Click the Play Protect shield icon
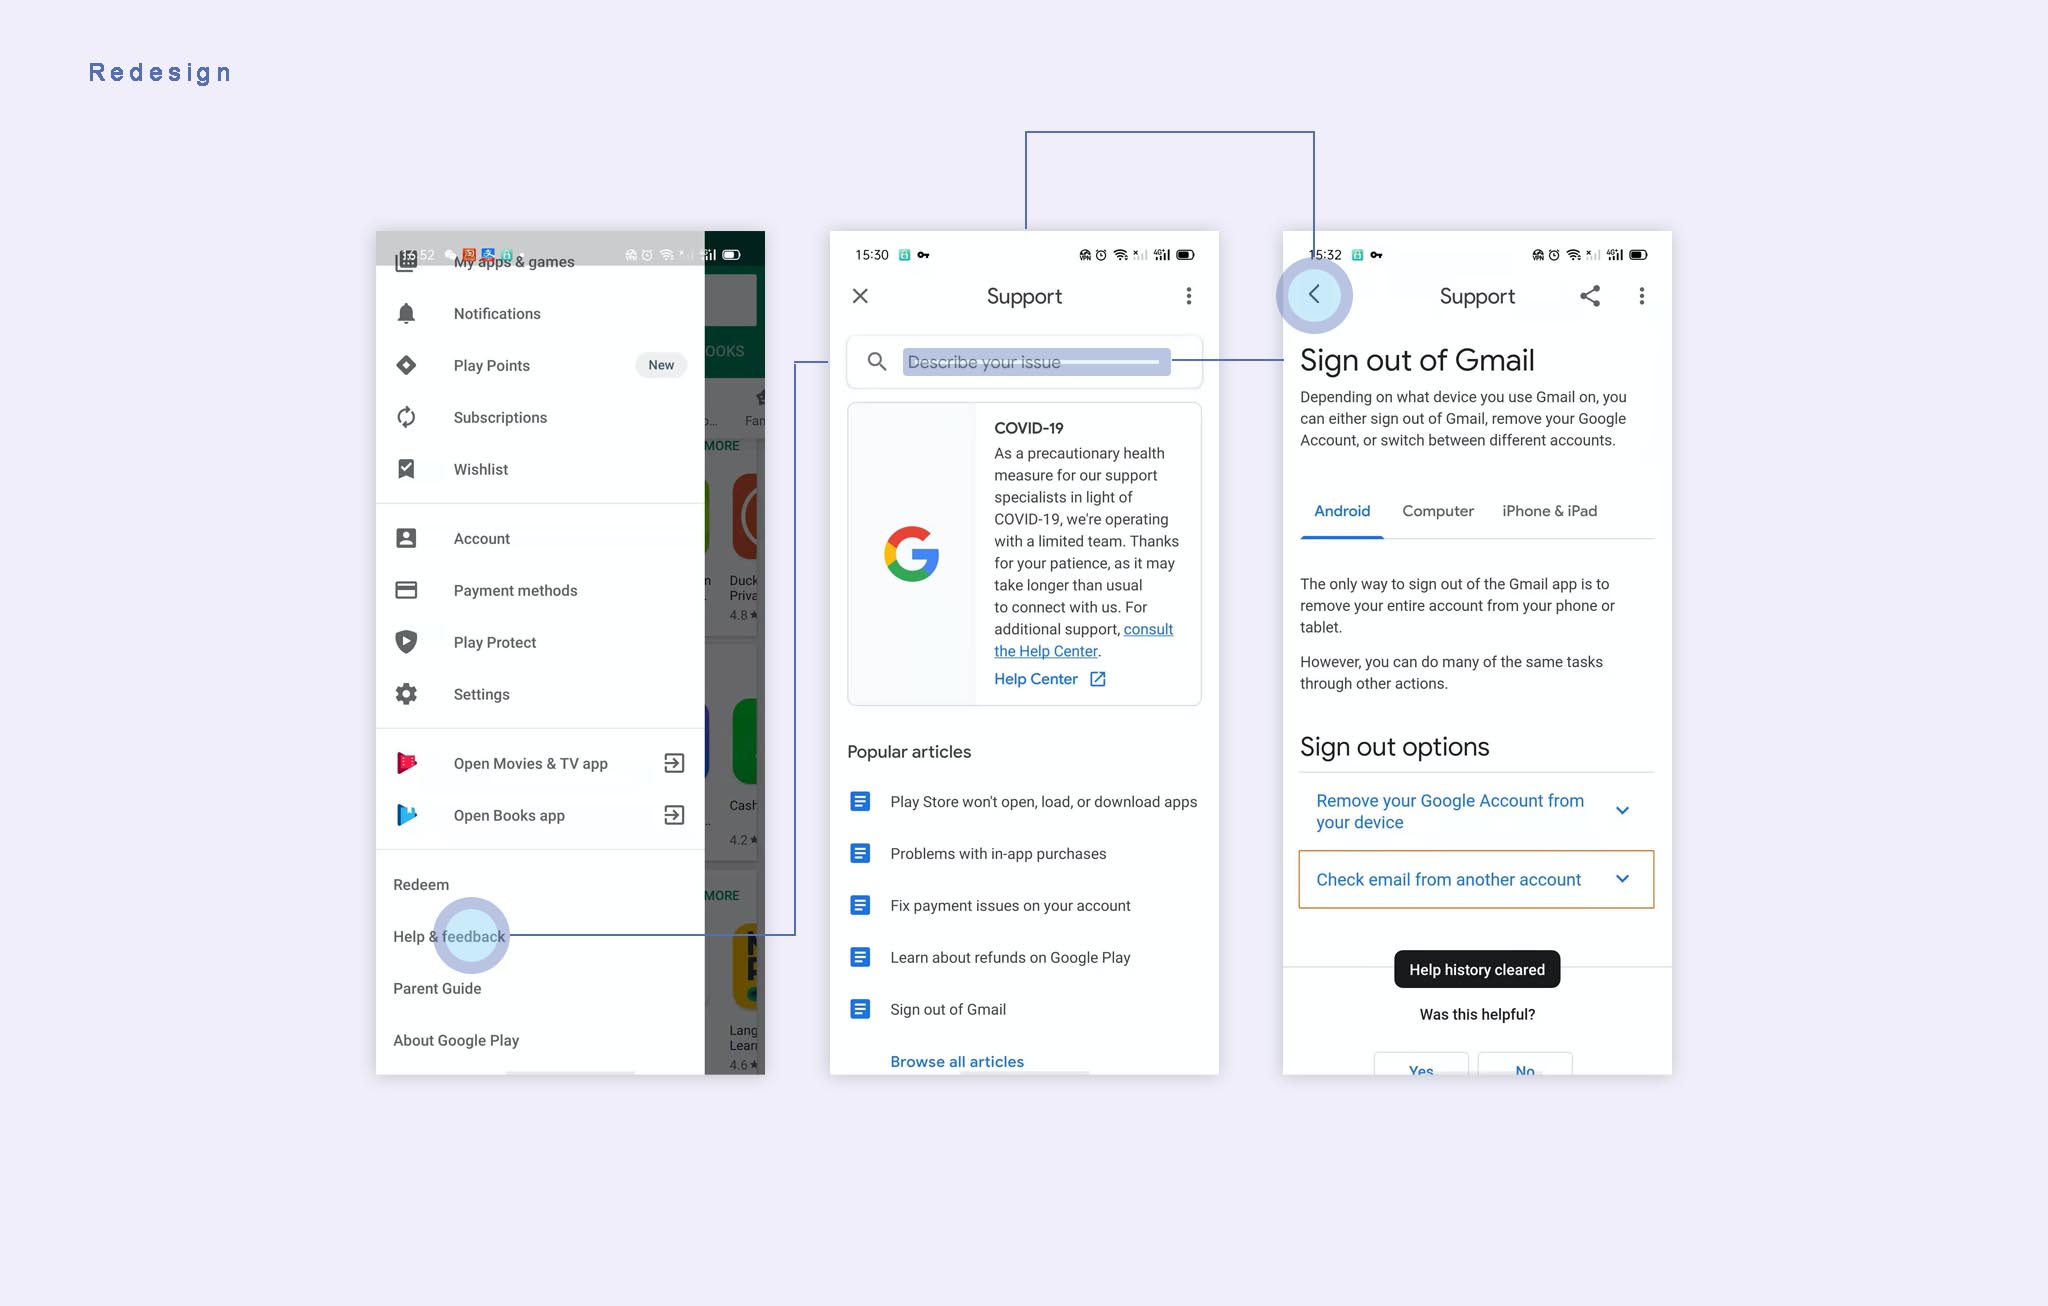This screenshot has height=1306, width=2048. point(409,642)
